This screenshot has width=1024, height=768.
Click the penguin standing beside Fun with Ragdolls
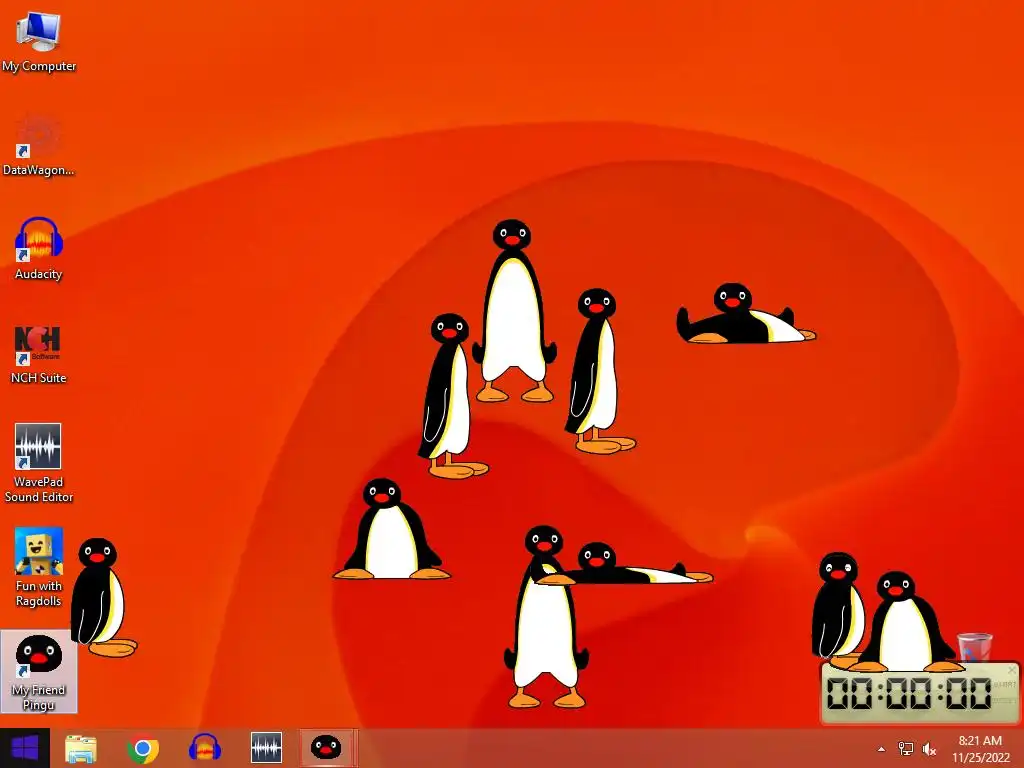click(103, 597)
